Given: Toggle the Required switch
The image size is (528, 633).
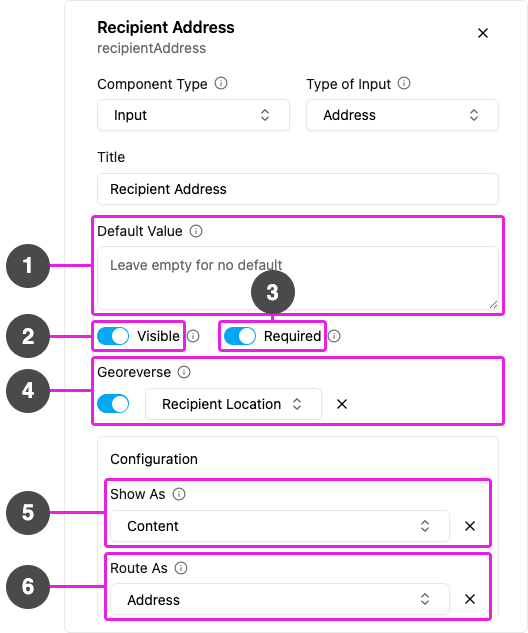Looking at the screenshot, I should [240, 336].
